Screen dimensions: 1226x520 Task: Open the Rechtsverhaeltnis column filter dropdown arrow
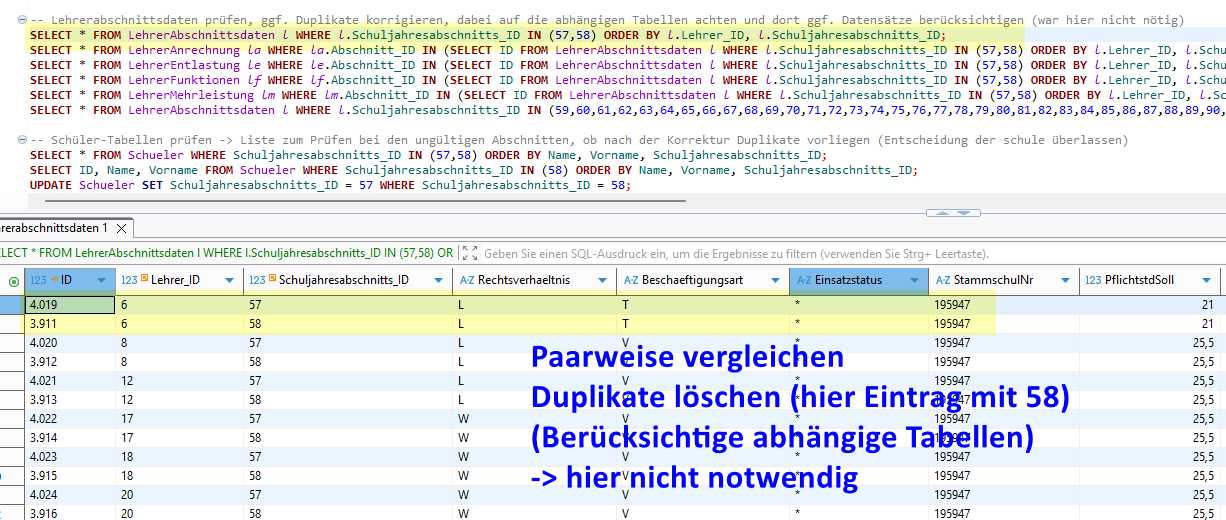pos(603,281)
